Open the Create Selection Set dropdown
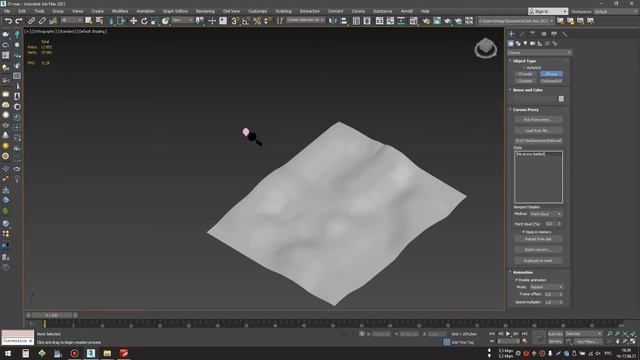 tap(306, 20)
